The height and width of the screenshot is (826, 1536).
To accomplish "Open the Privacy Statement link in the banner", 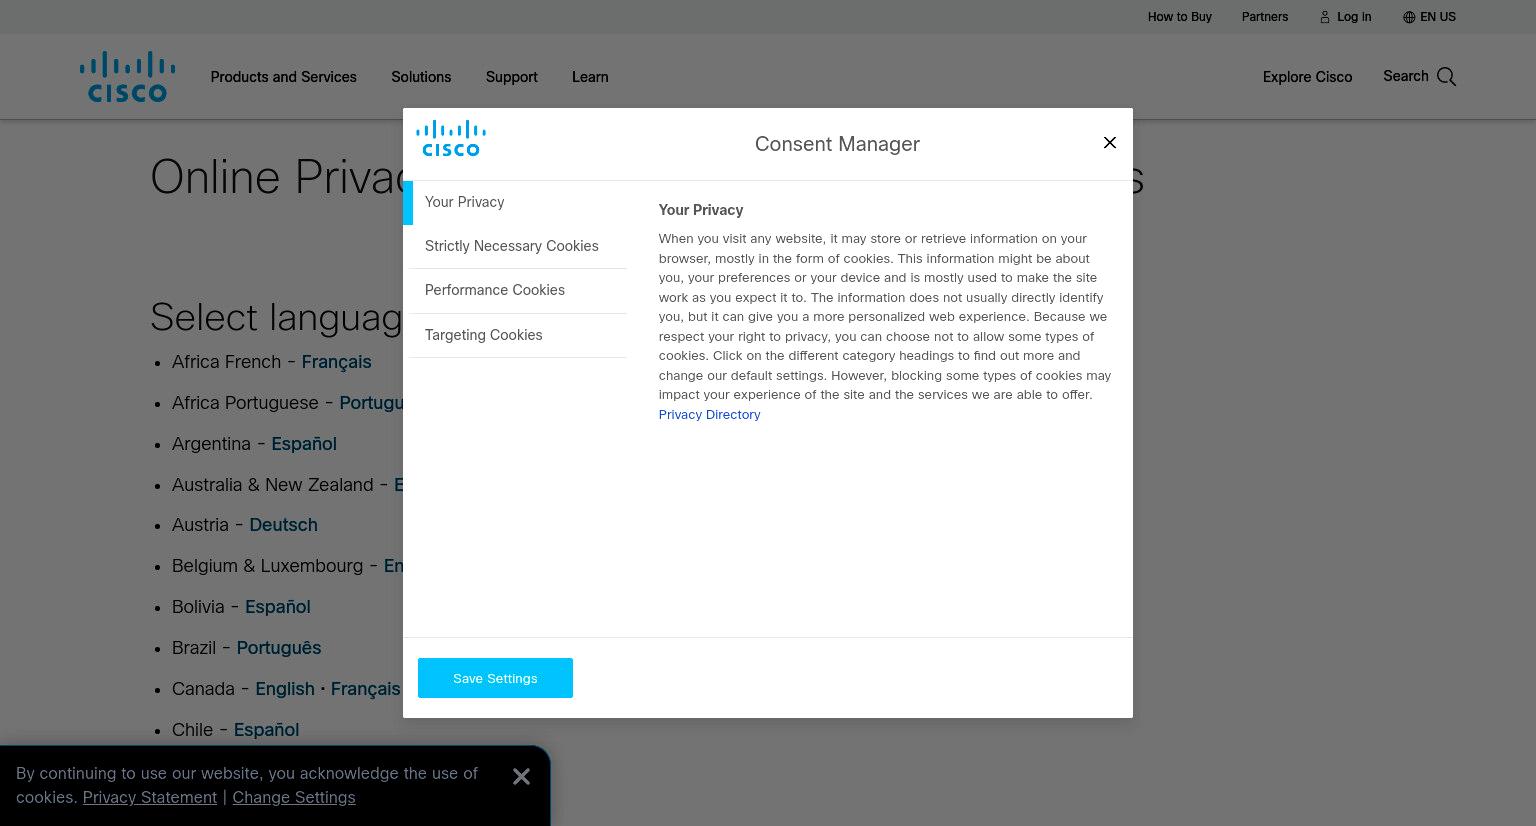I will point(150,797).
